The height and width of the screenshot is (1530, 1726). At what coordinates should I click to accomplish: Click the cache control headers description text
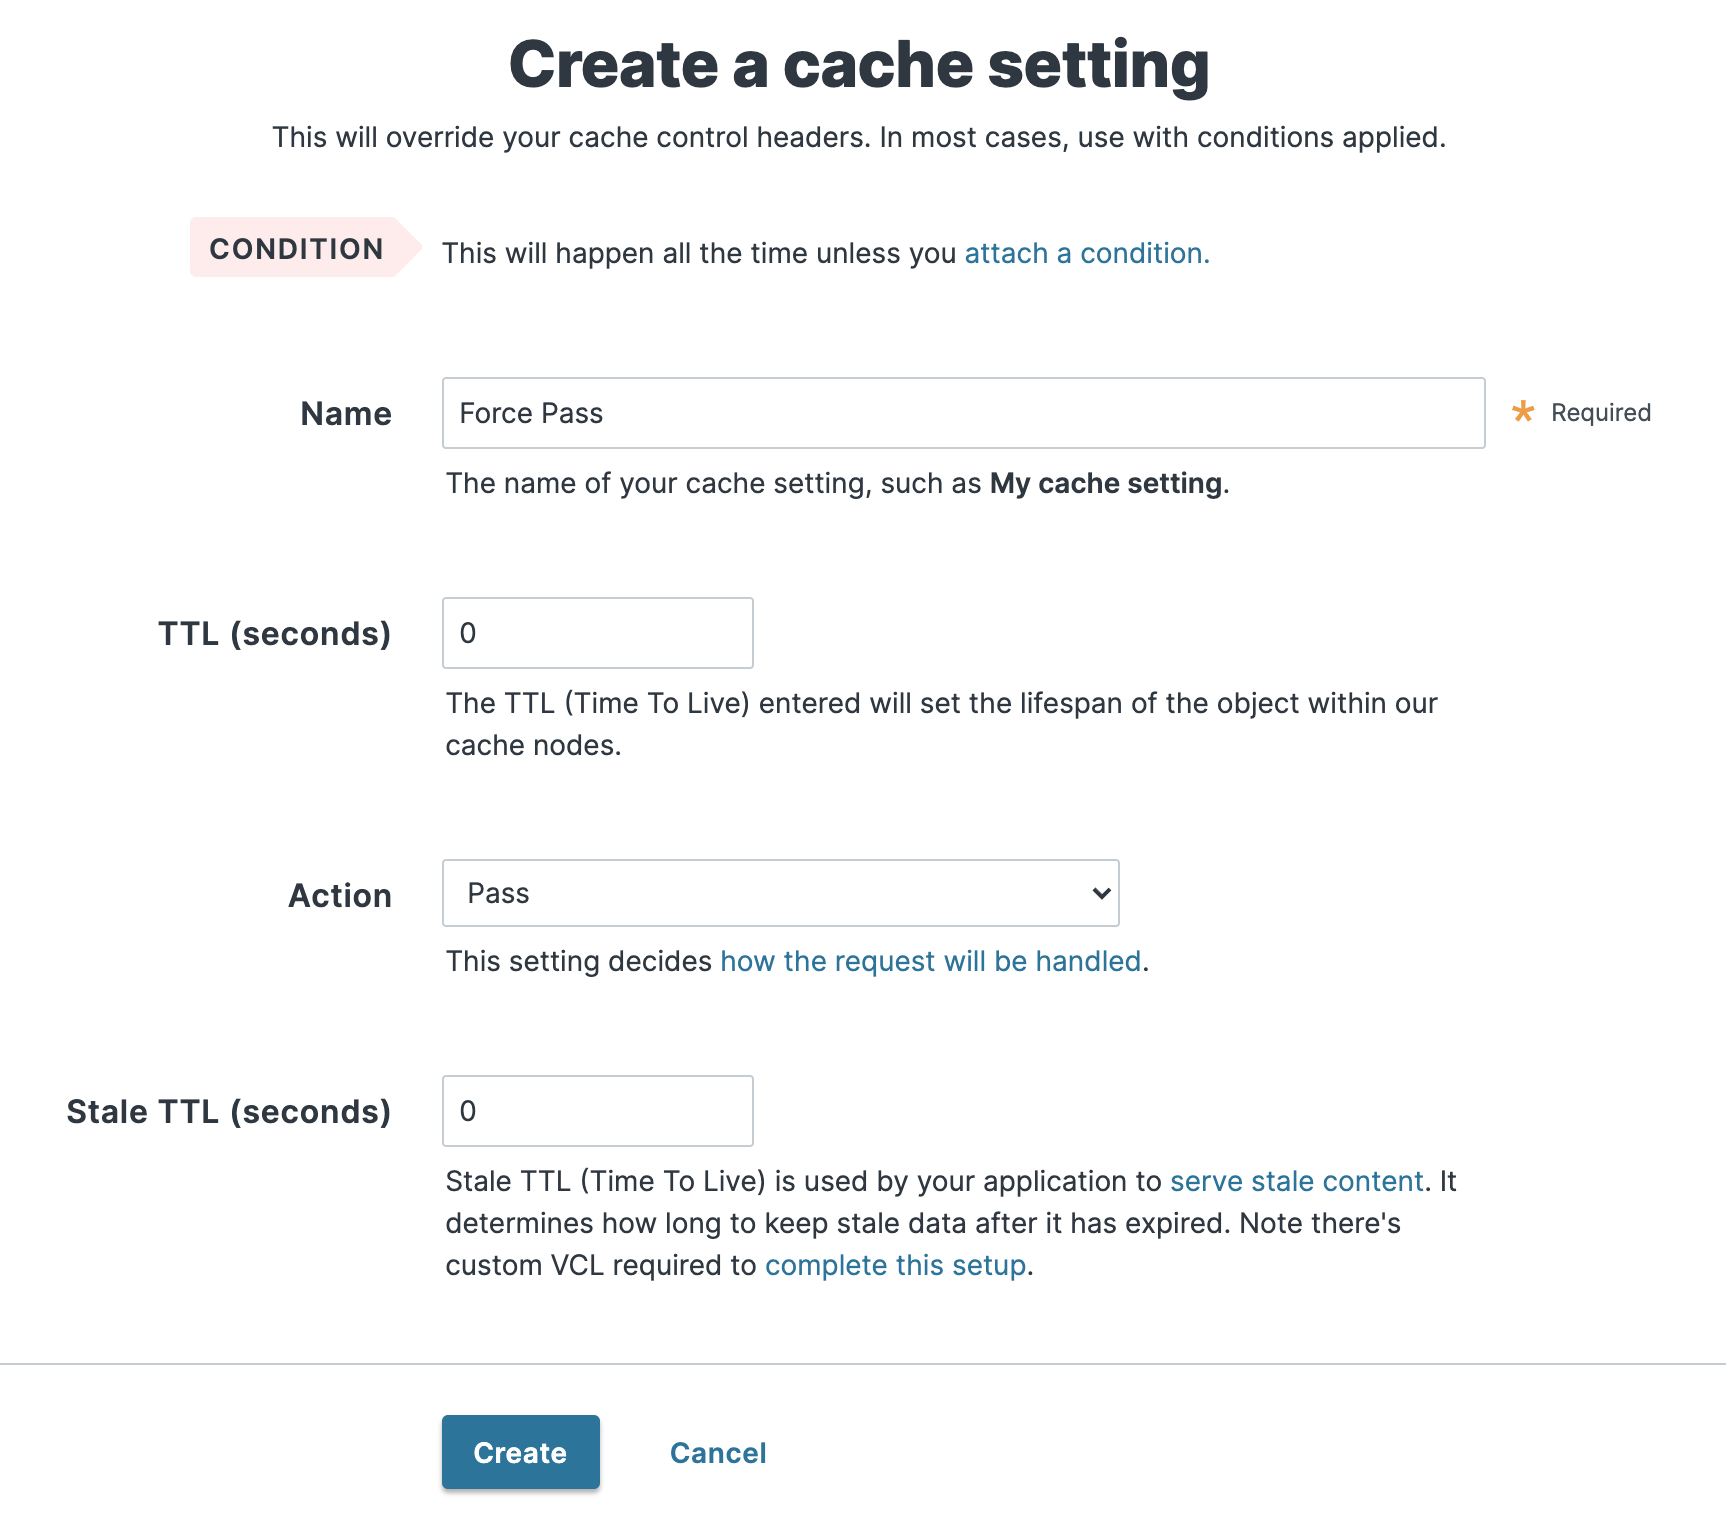point(858,137)
